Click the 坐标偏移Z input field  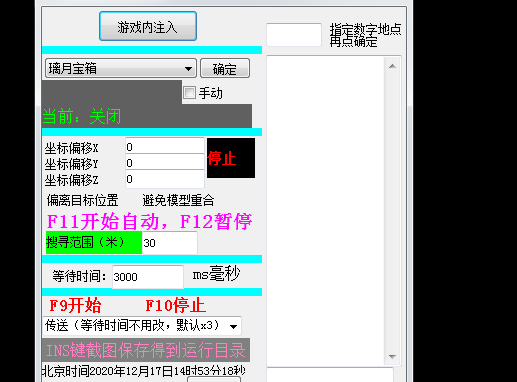(x=165, y=179)
